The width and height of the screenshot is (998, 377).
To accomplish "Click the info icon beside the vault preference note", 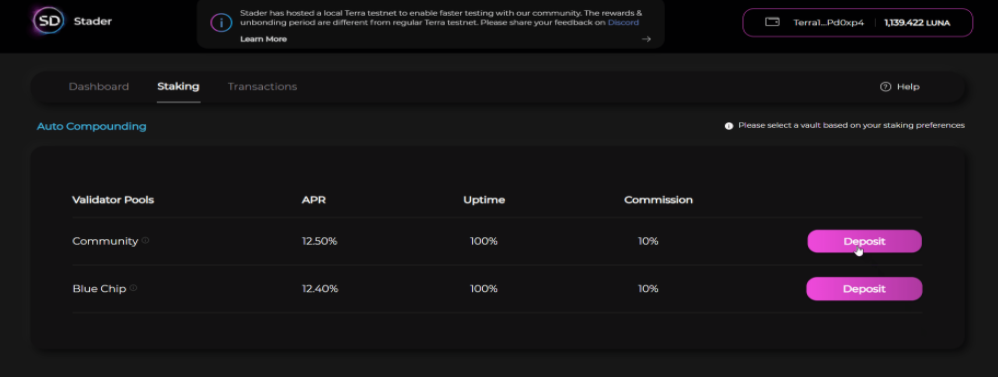I will tap(729, 126).
